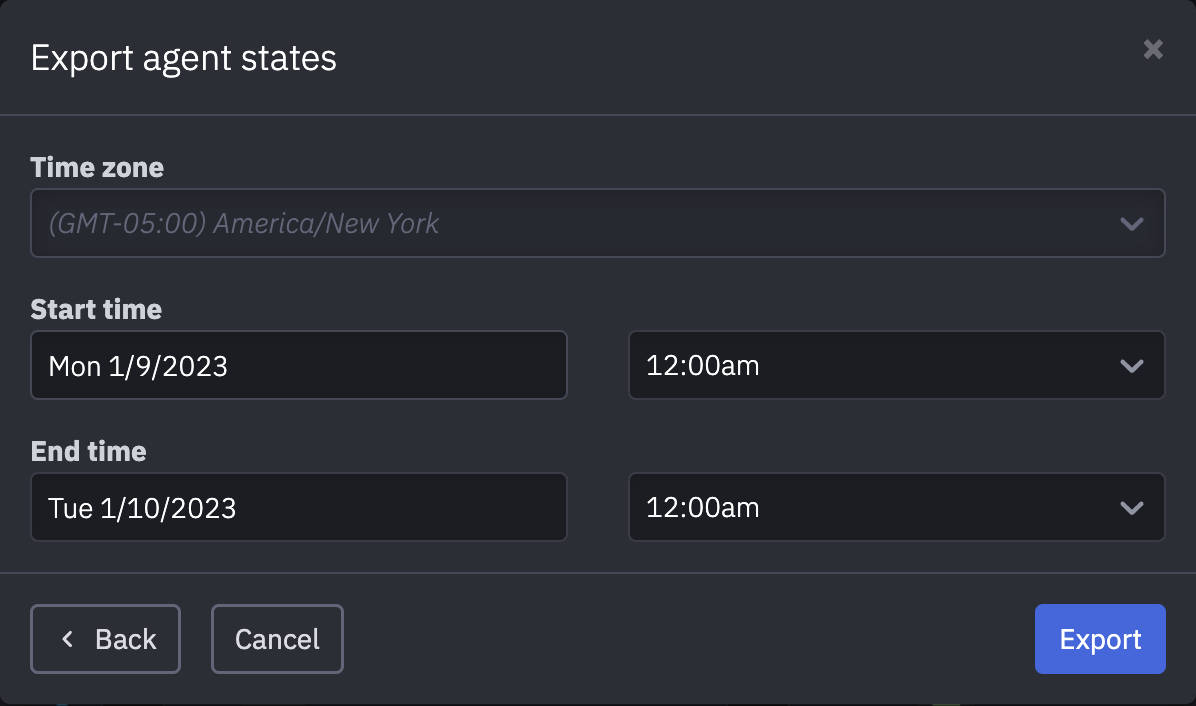Screen dimensions: 1196x706
Task: Click the Mon 1/9/2023 start date field
Action: pos(298,366)
